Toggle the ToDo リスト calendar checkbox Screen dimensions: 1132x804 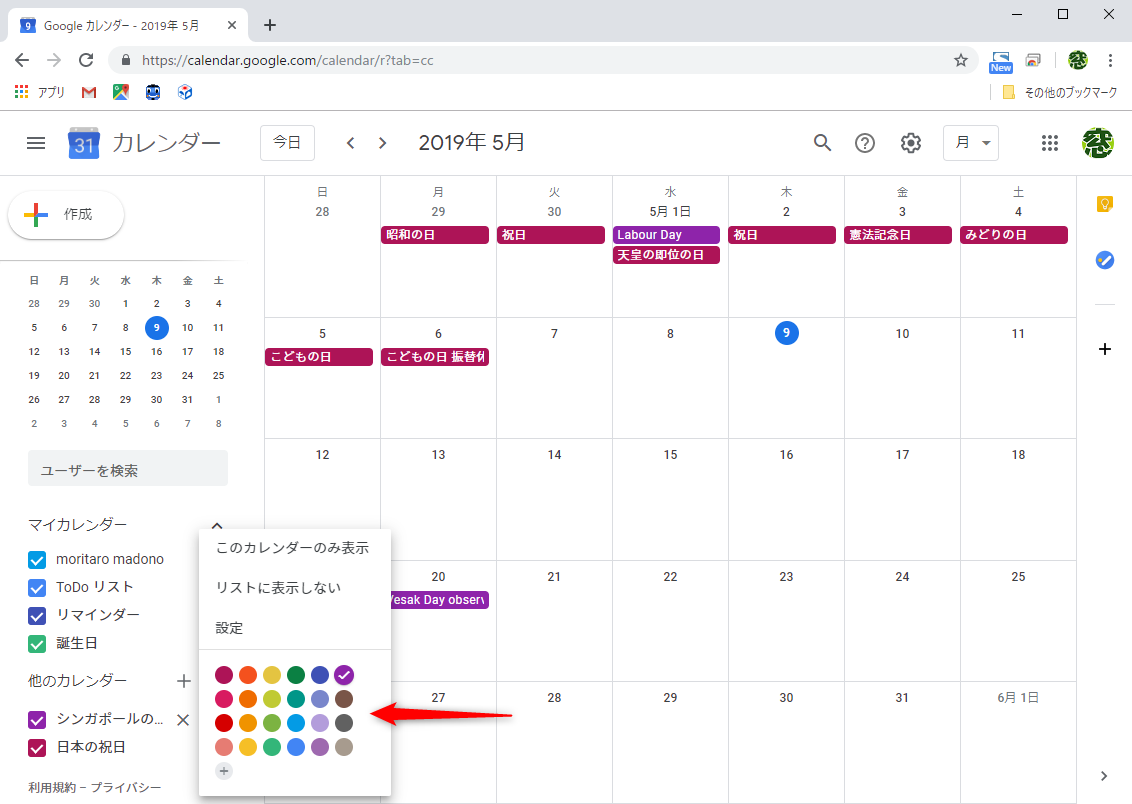pos(37,587)
